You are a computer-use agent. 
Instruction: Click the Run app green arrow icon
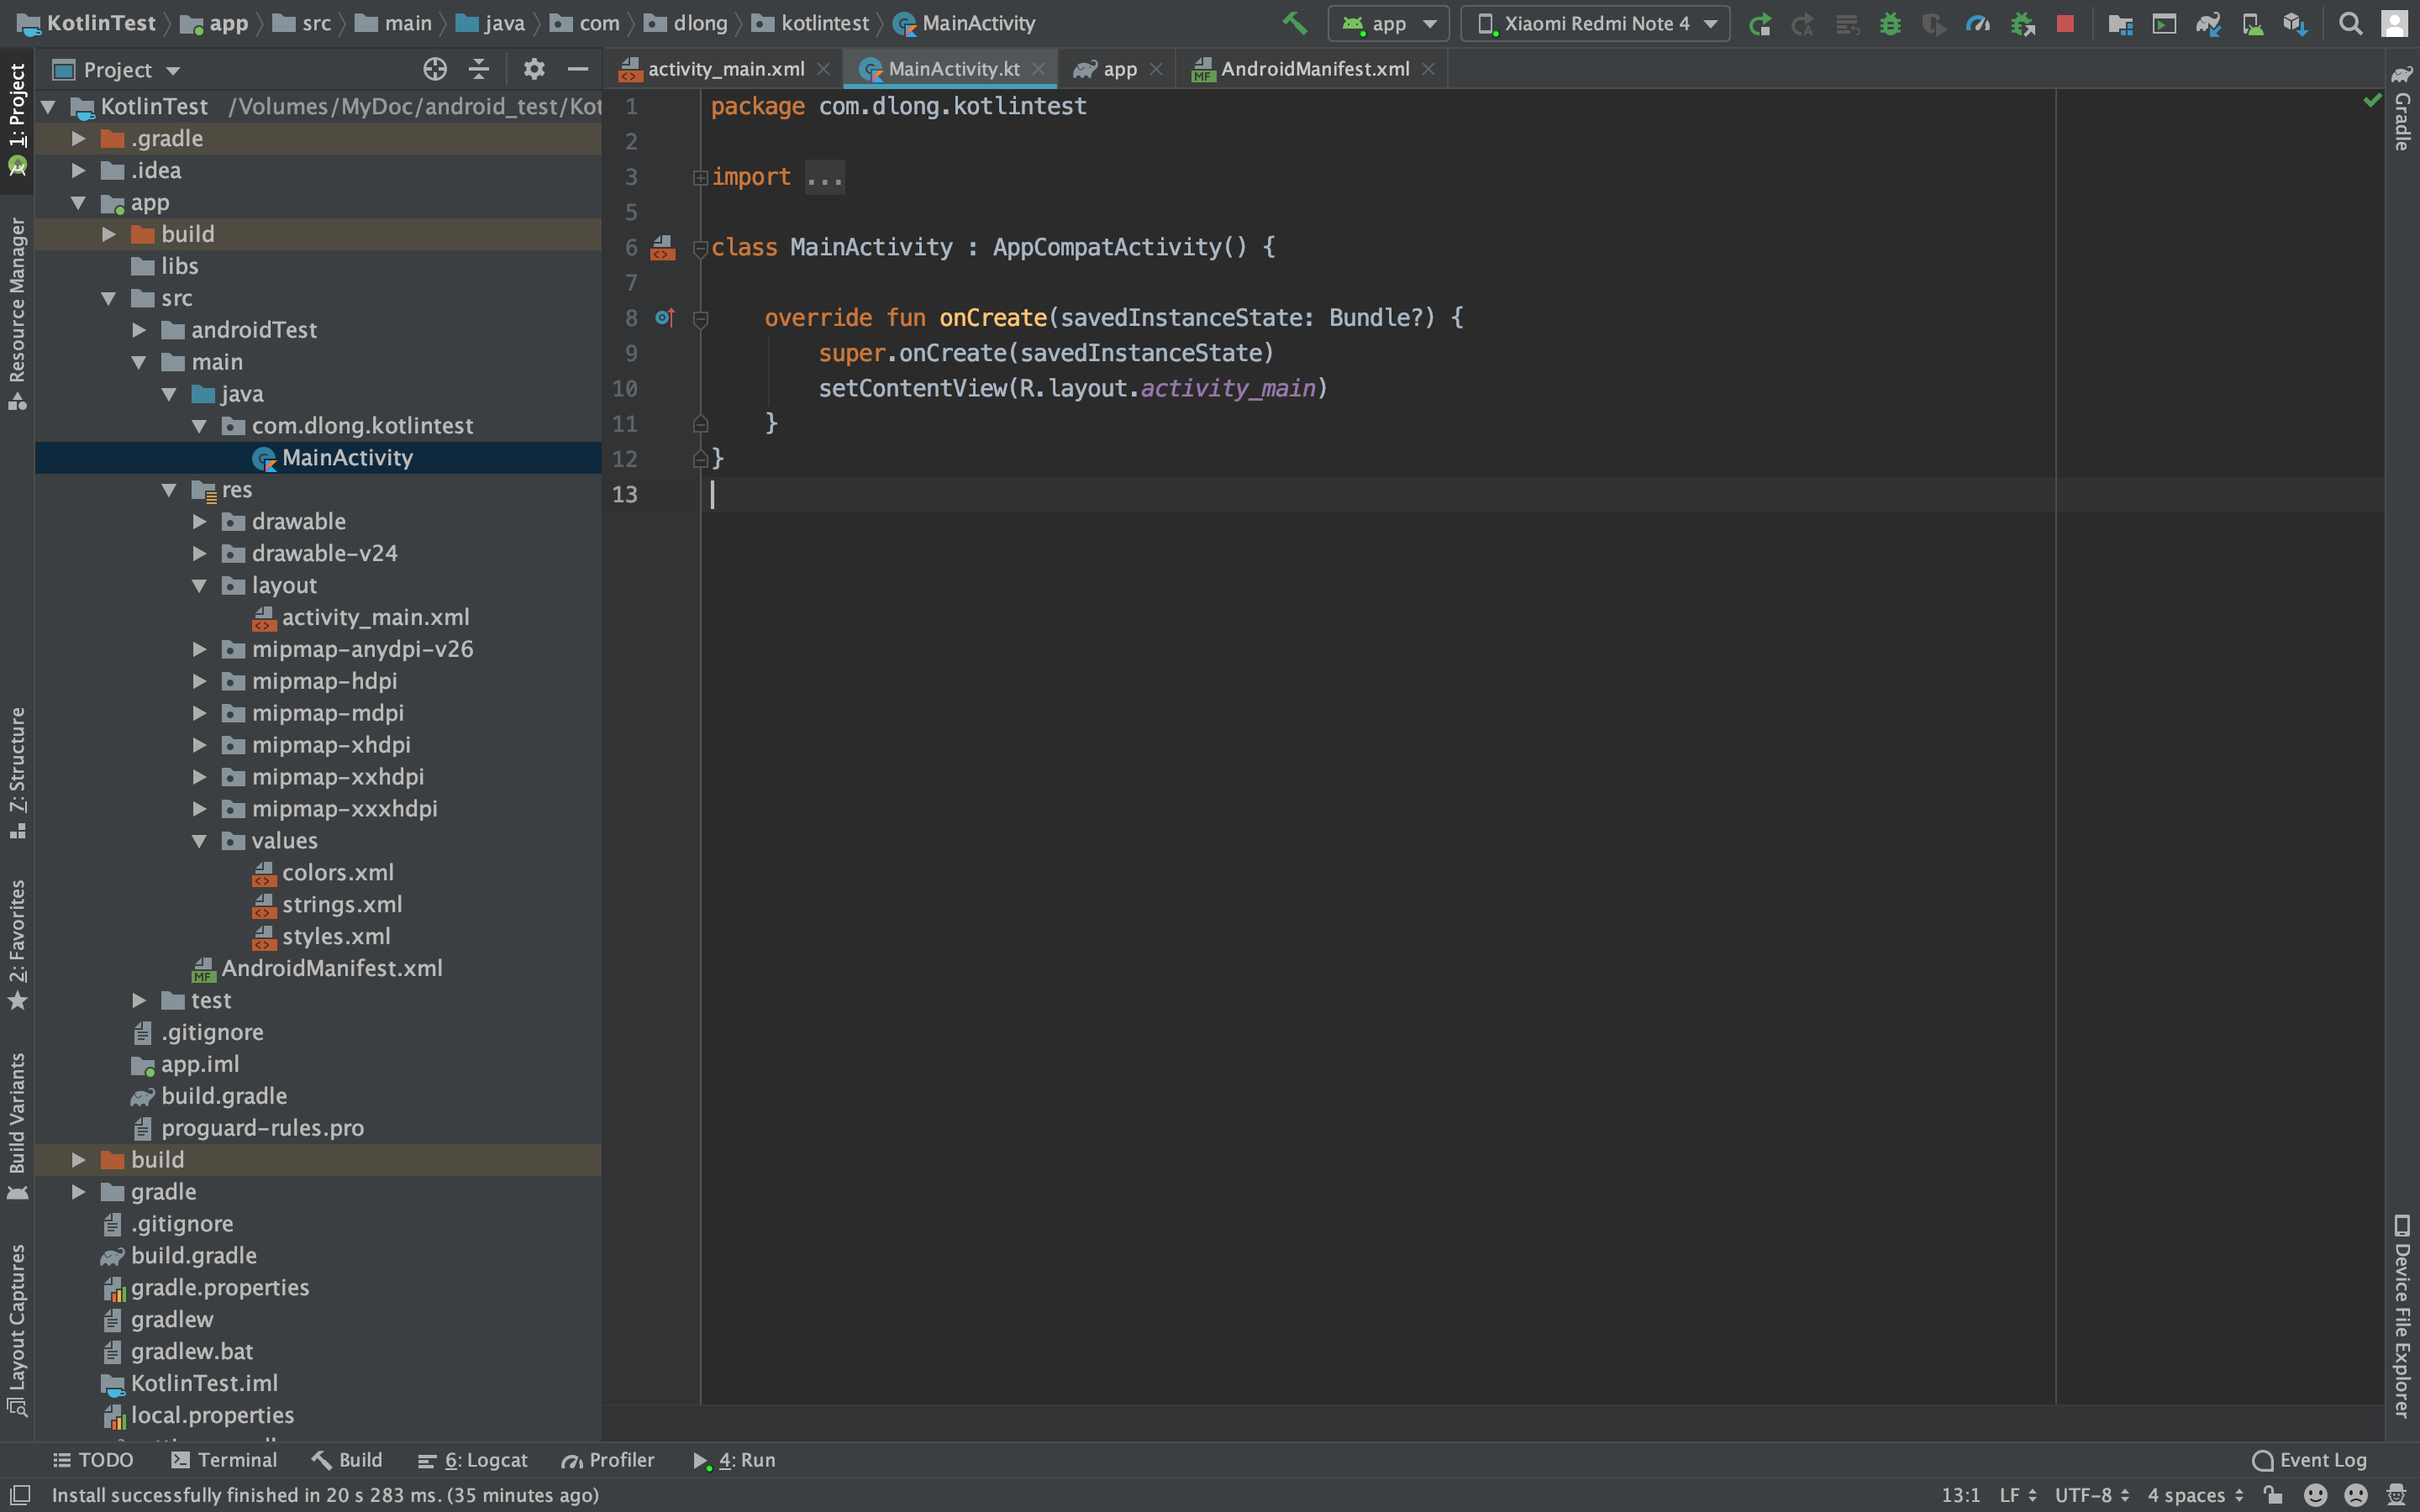(1760, 24)
